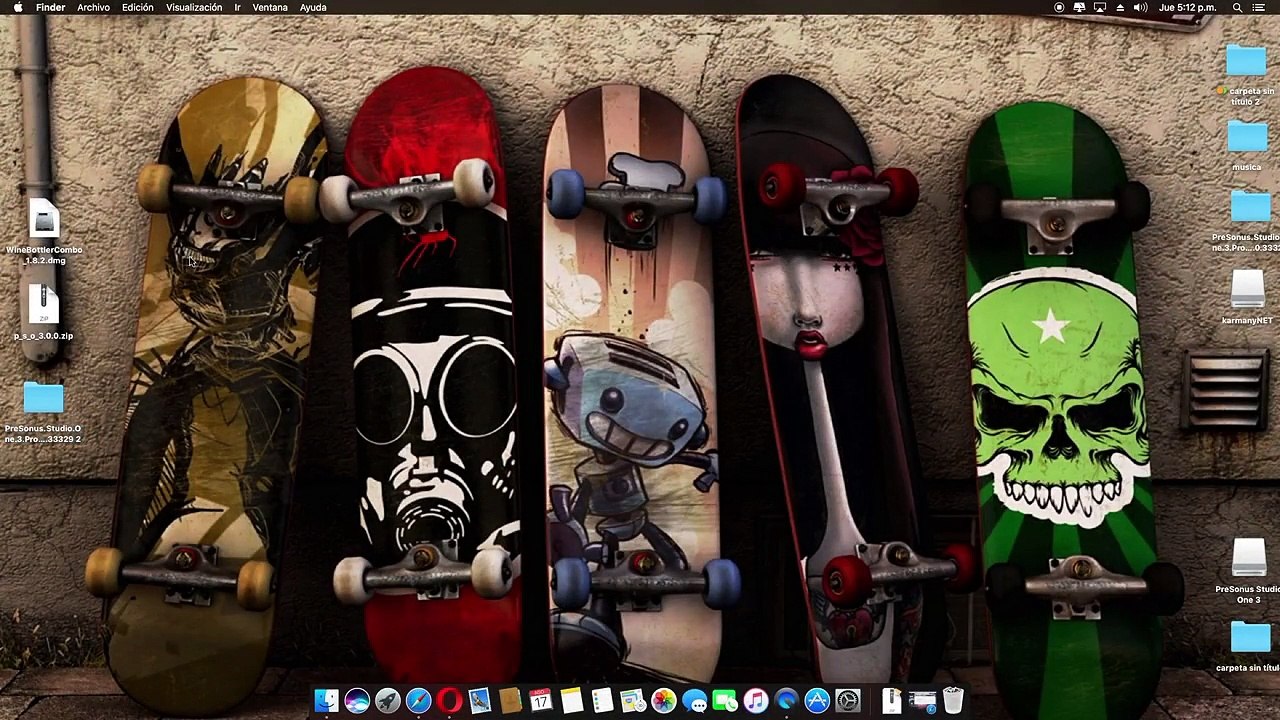This screenshot has width=1280, height=720.
Task: Open Notes app from the dock
Action: tap(572, 701)
